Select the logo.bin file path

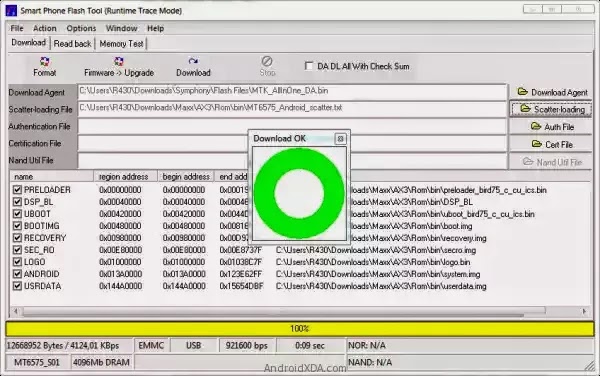[373, 262]
